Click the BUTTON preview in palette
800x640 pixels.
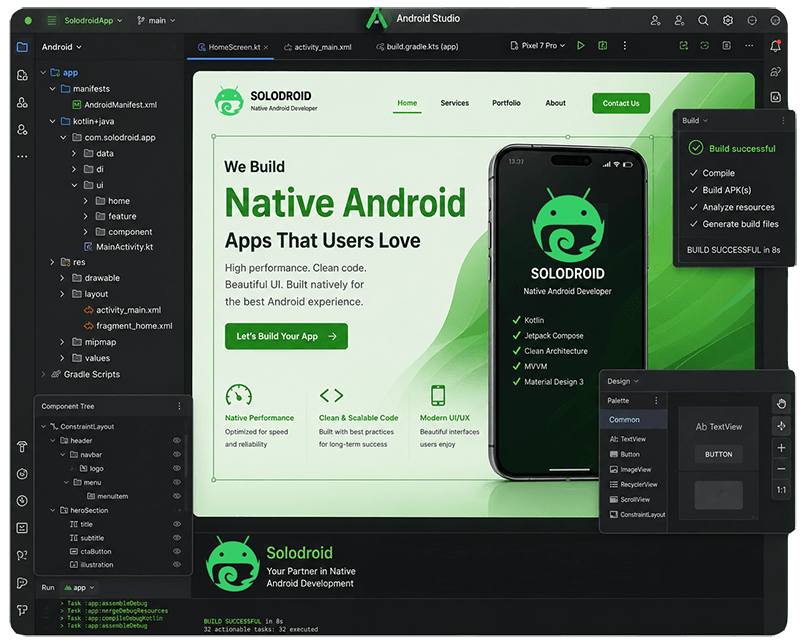click(x=718, y=454)
